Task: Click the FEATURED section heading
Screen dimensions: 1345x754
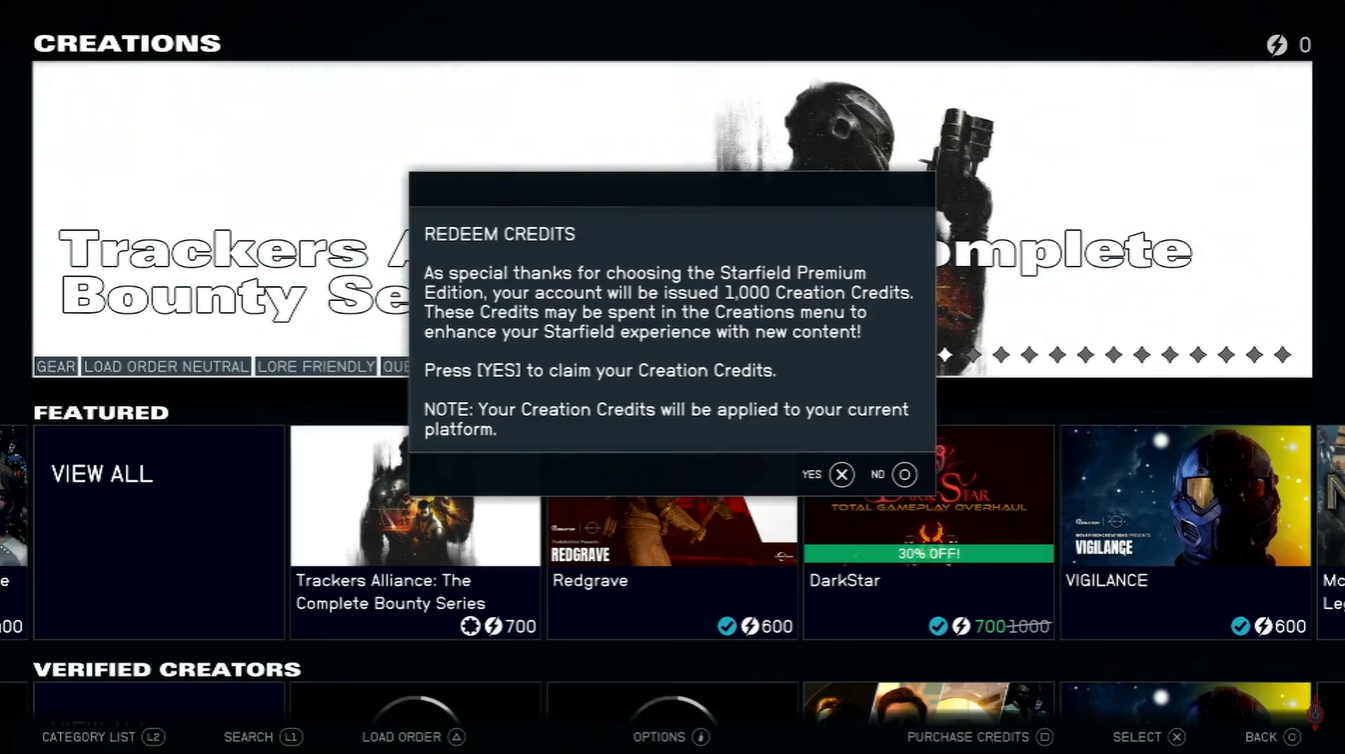Action: [101, 412]
